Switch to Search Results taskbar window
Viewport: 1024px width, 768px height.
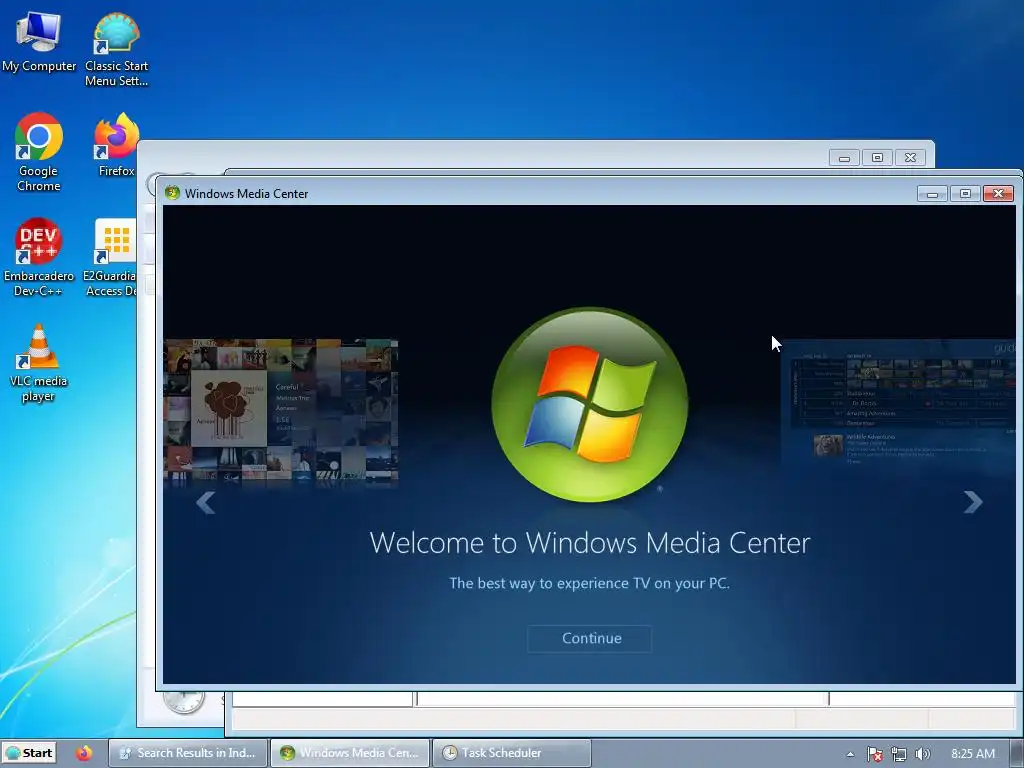point(188,753)
